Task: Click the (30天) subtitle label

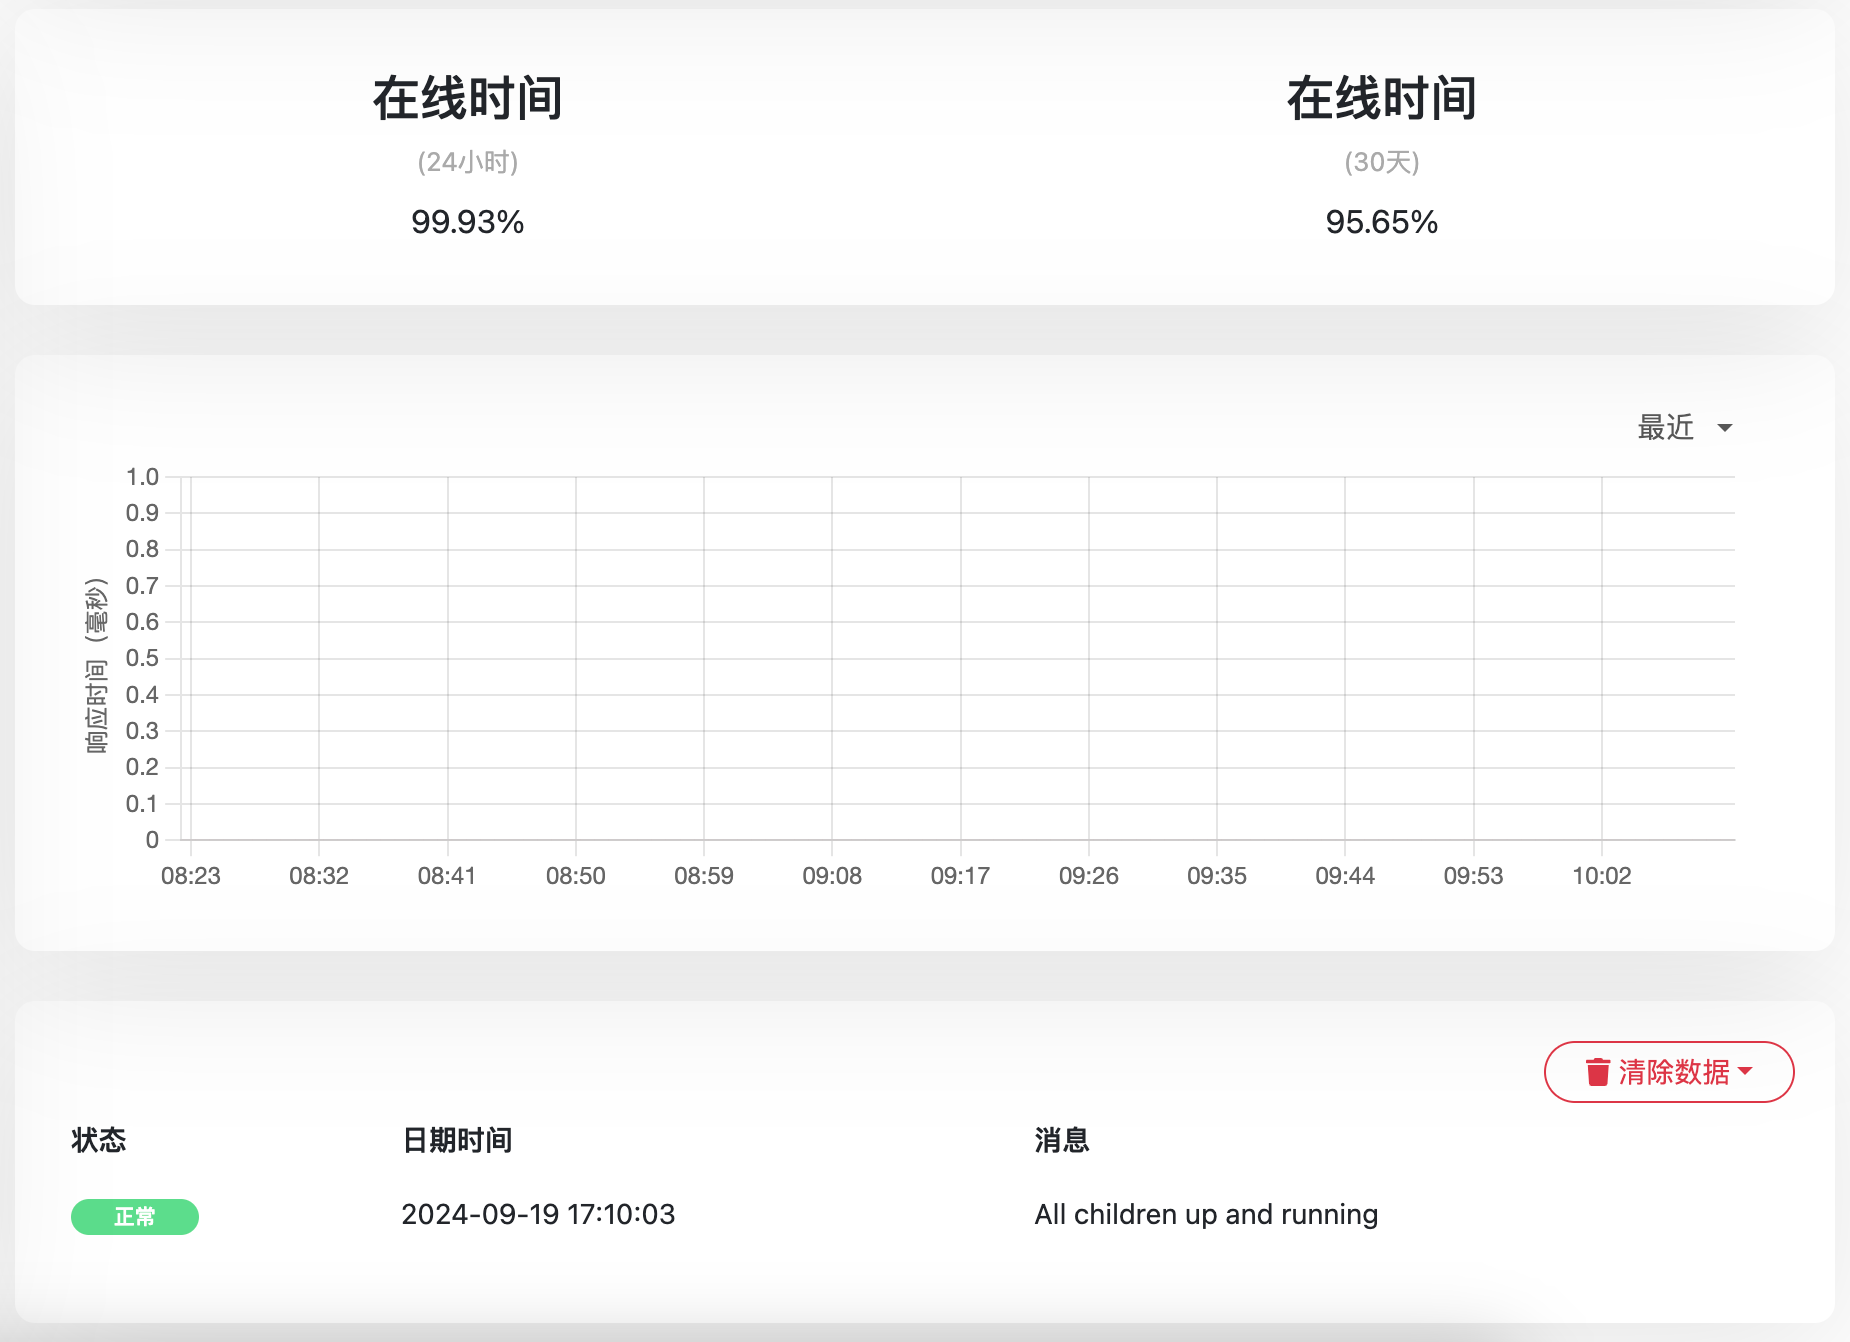Action: tap(1381, 162)
